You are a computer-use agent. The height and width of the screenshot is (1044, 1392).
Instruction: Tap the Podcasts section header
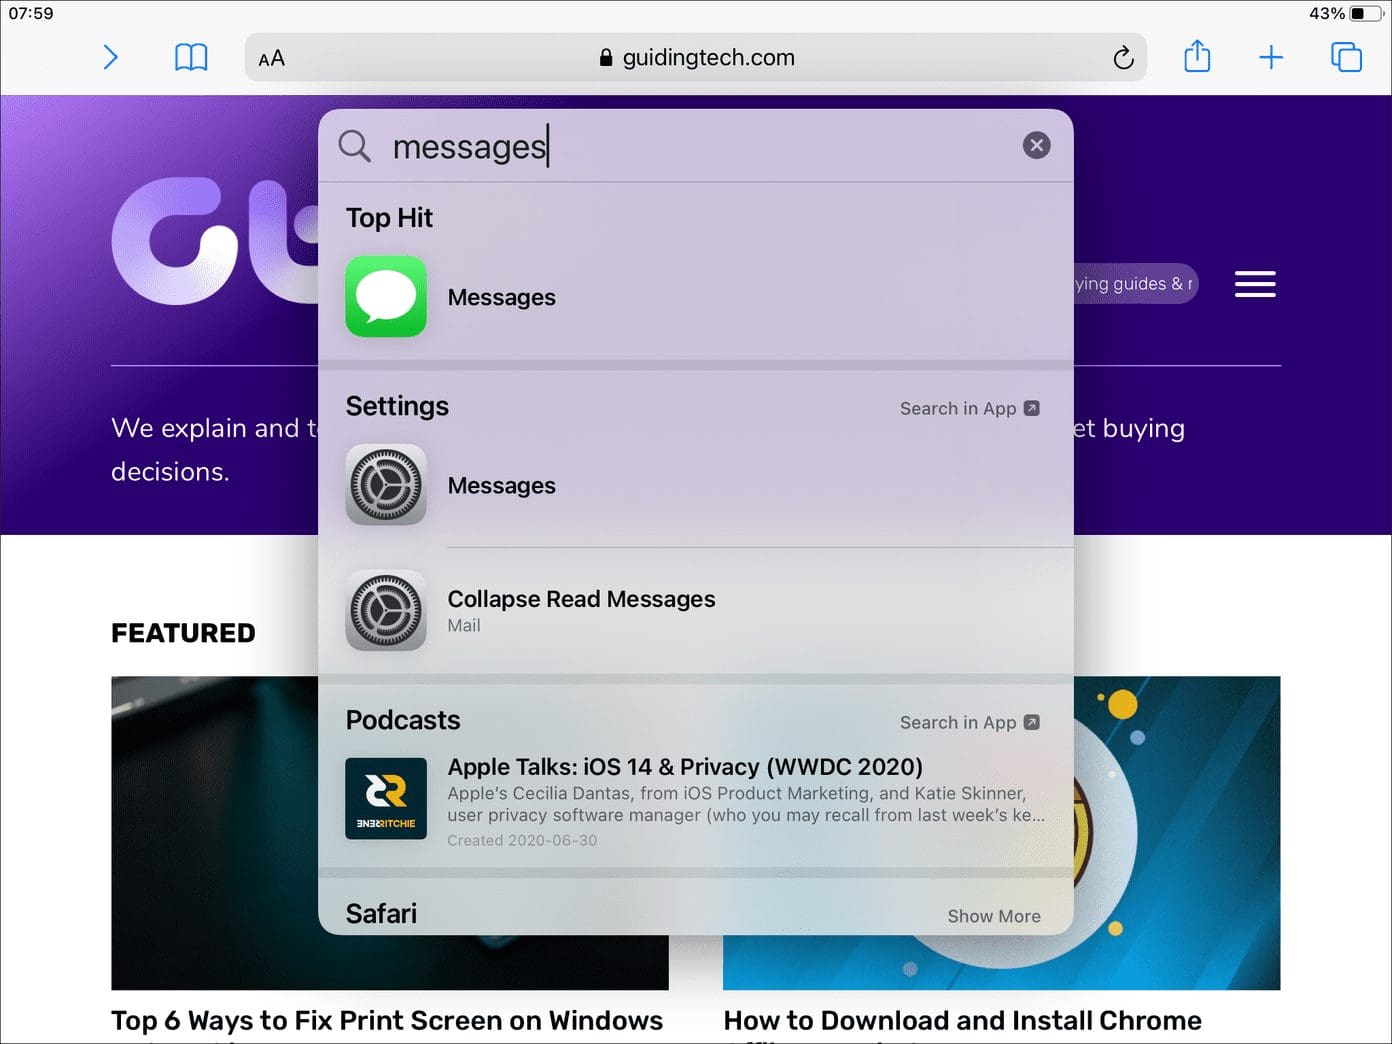(x=403, y=720)
